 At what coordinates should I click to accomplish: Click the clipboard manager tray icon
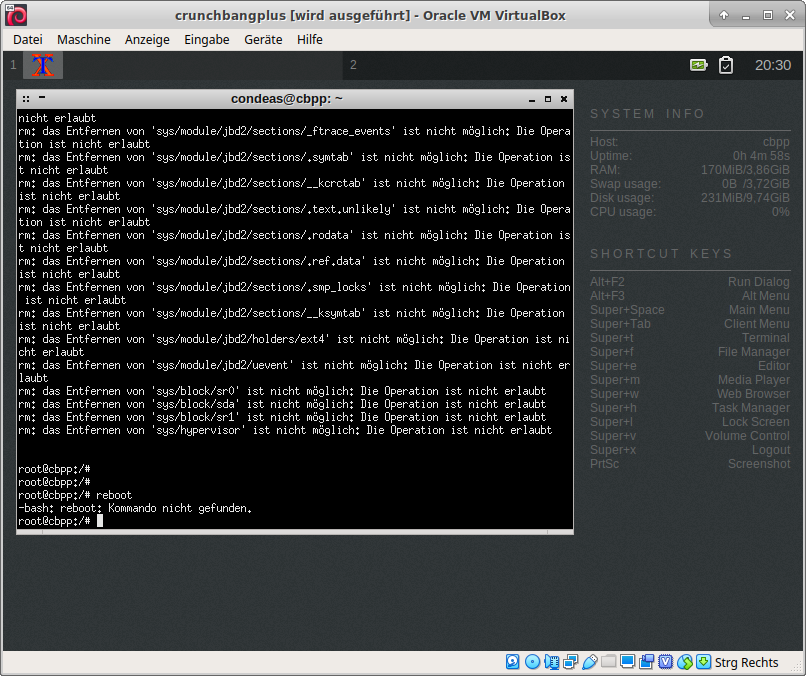click(726, 65)
